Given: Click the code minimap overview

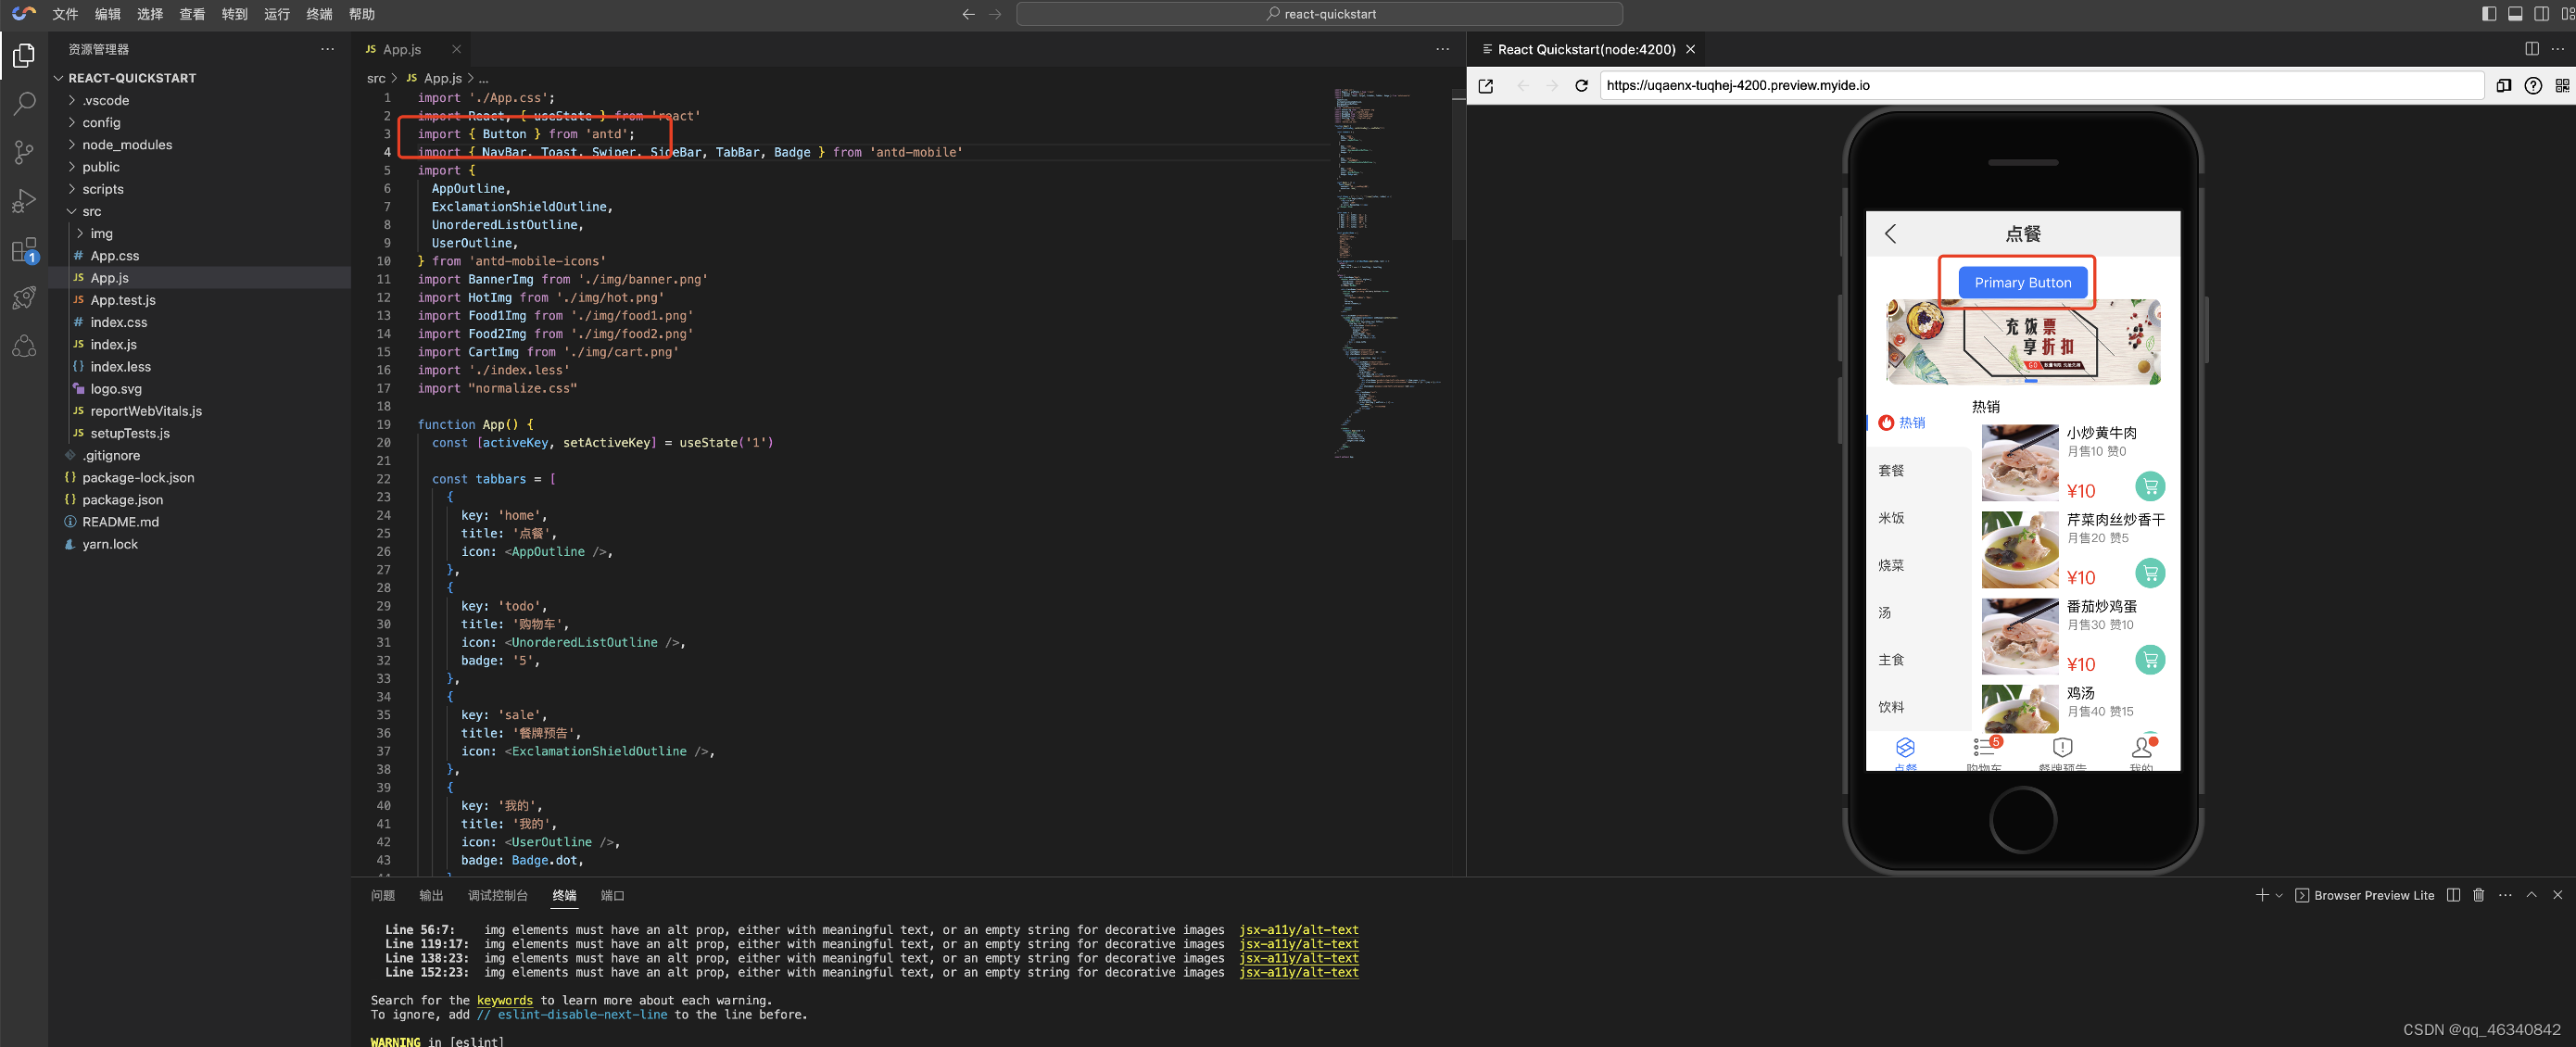Looking at the screenshot, I should click(x=1388, y=272).
